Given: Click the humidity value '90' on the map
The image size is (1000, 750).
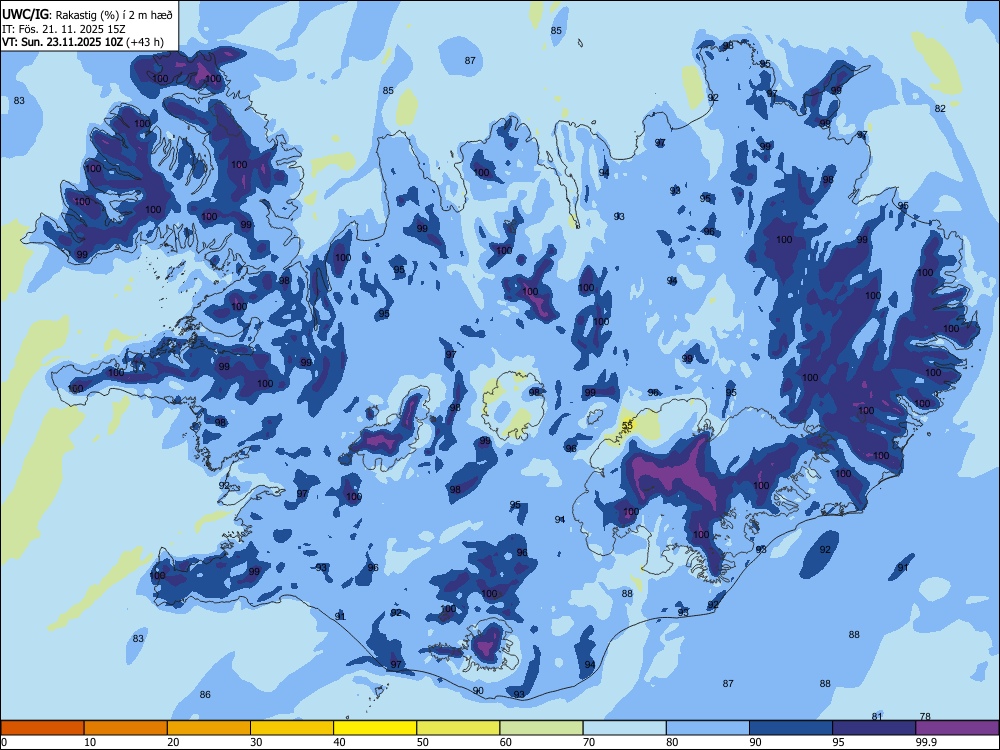Looking at the screenshot, I should 478,690.
